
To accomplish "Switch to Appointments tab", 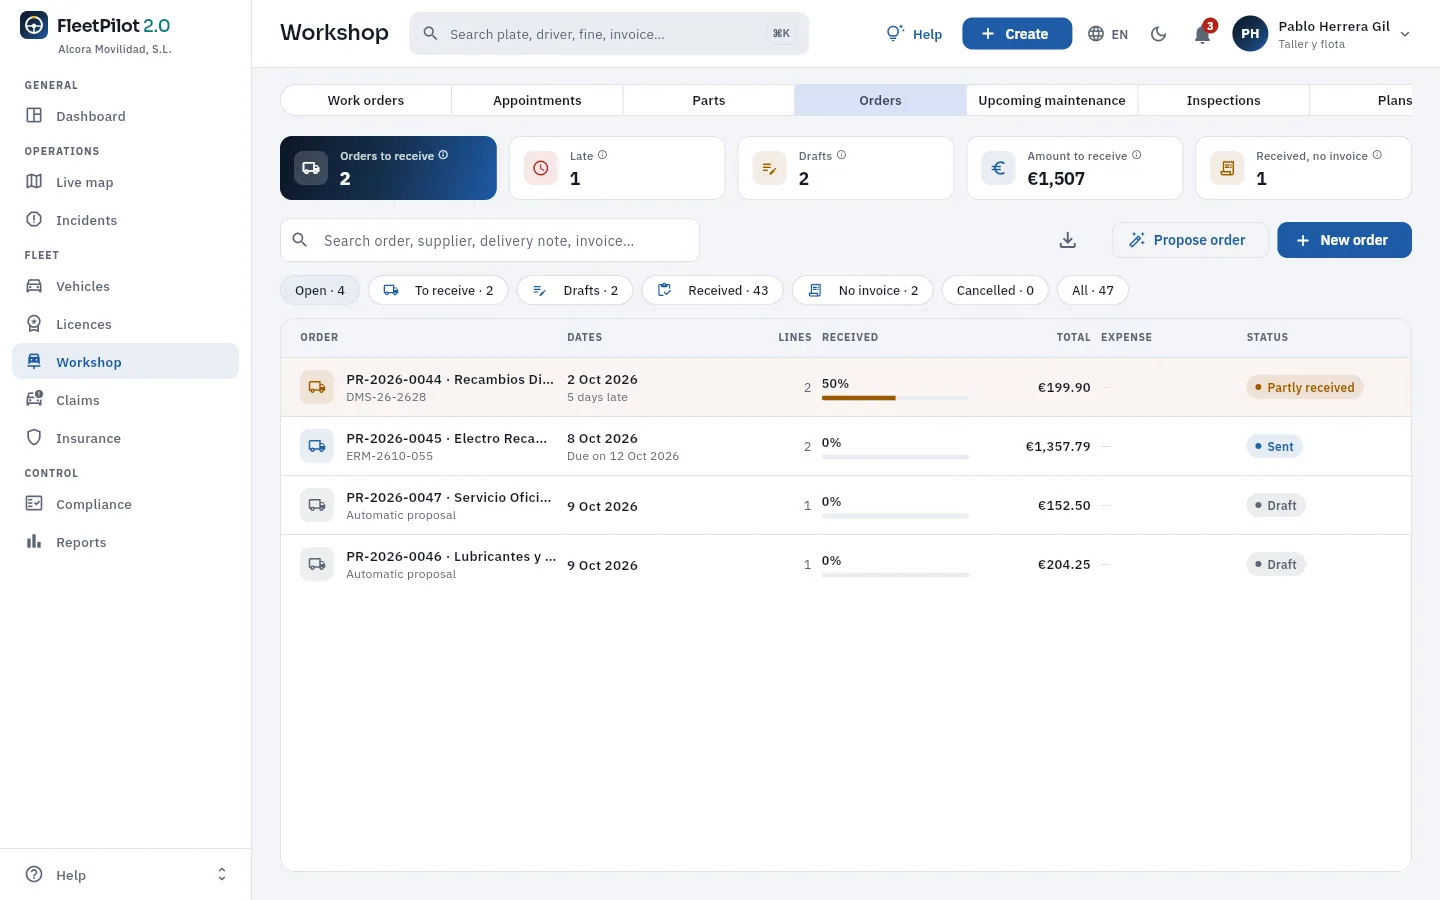I will tap(537, 100).
